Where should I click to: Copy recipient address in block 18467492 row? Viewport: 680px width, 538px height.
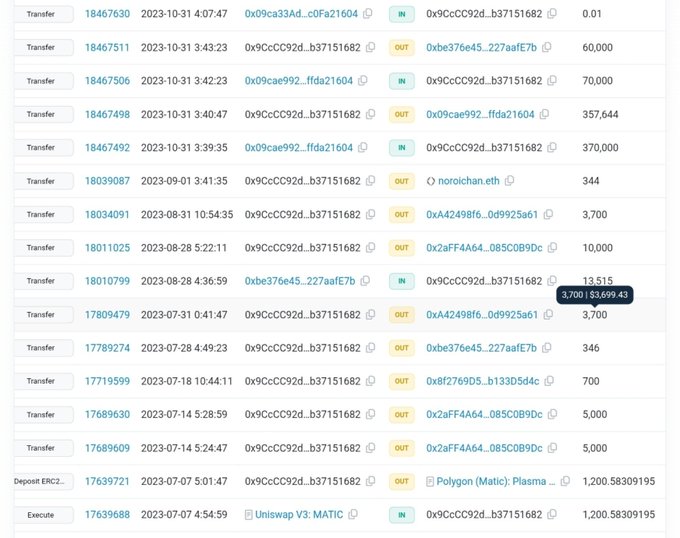click(x=552, y=147)
